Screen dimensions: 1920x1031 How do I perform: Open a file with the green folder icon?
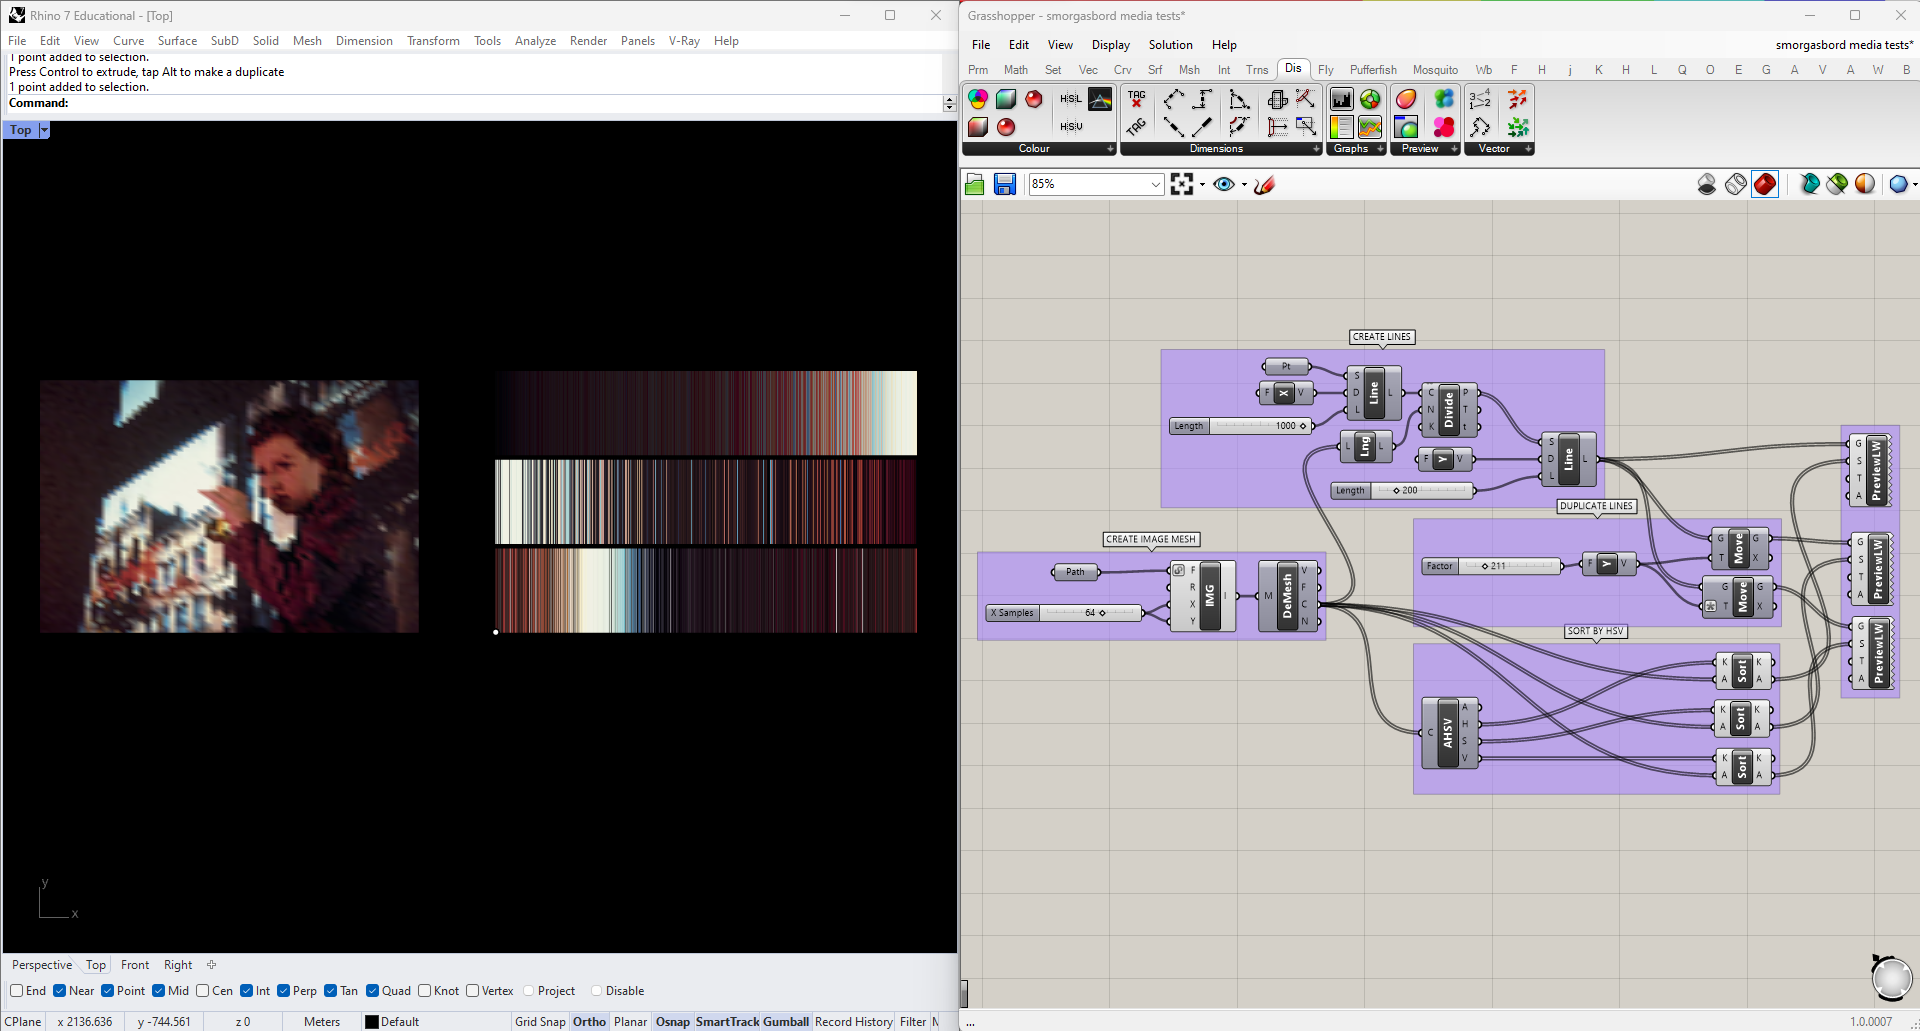[975, 184]
